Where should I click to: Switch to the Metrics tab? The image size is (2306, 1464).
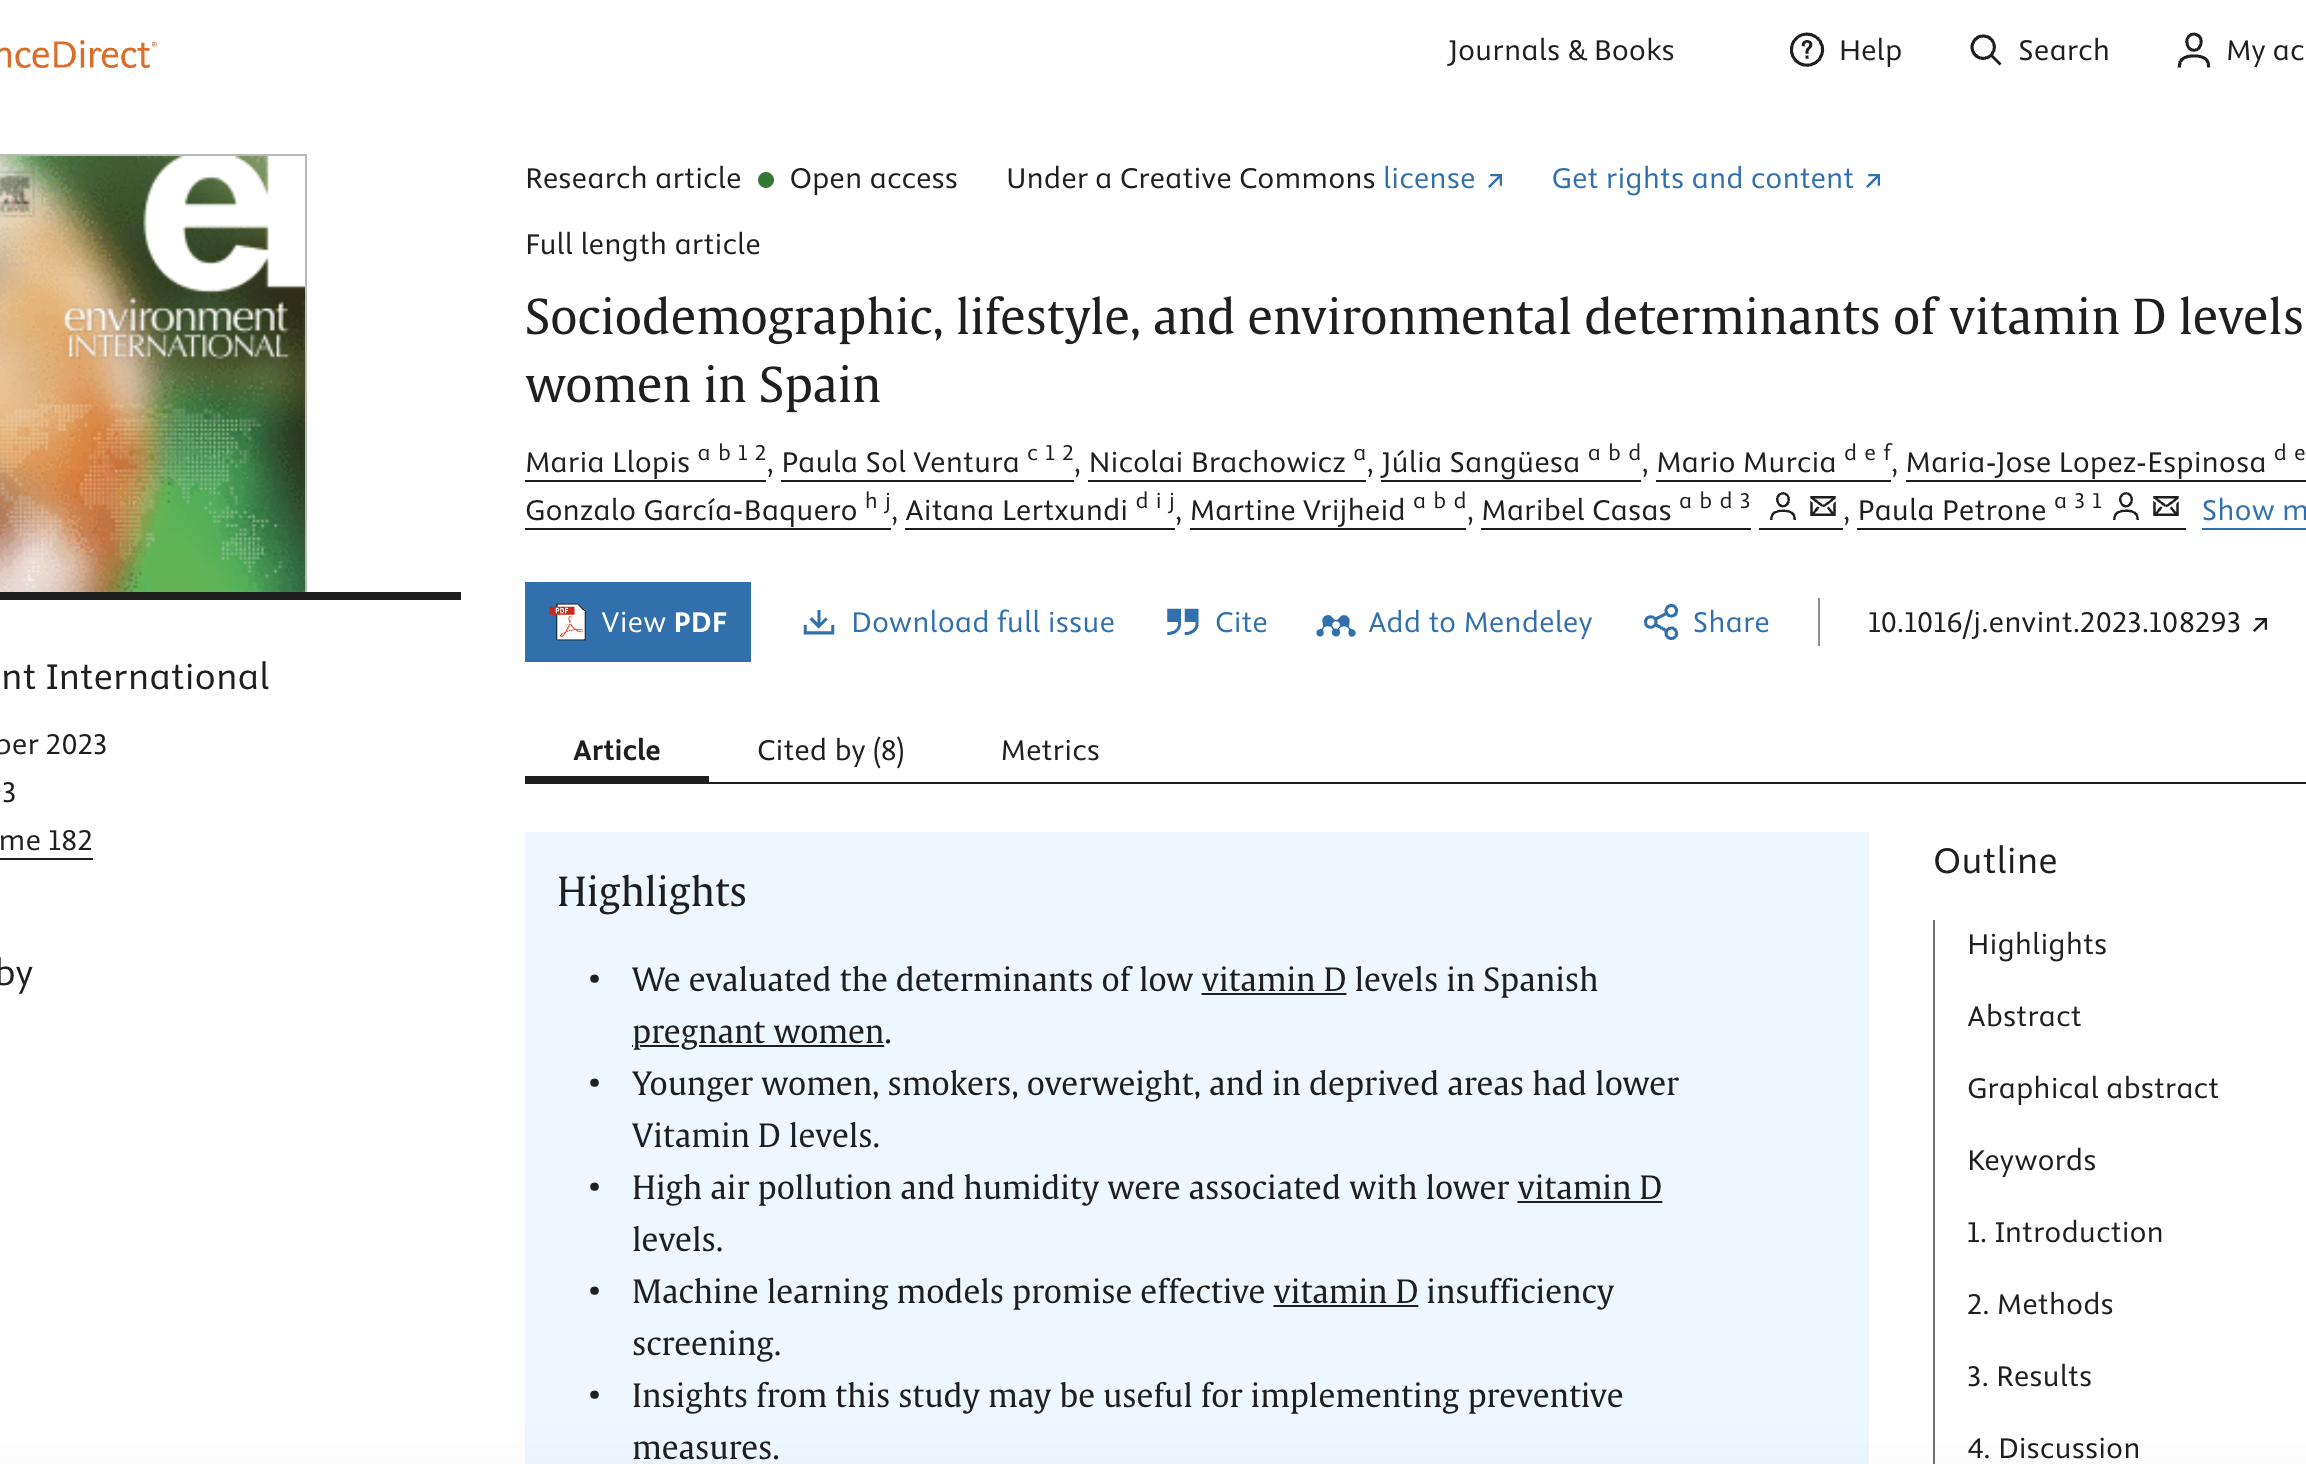point(1050,750)
